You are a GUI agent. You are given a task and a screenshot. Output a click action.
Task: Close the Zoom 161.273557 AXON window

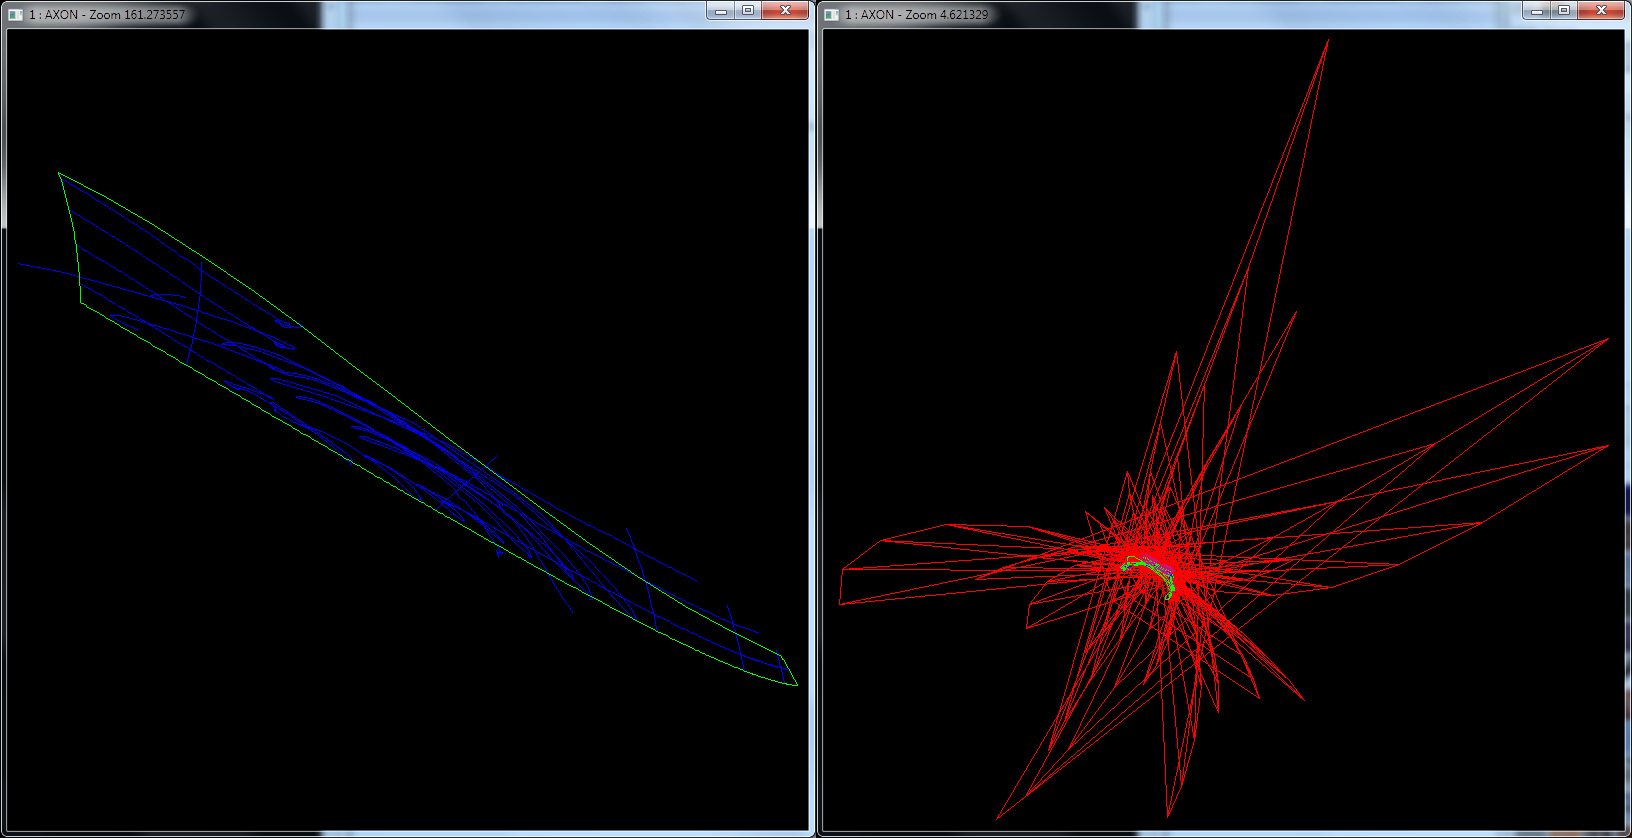785,11
